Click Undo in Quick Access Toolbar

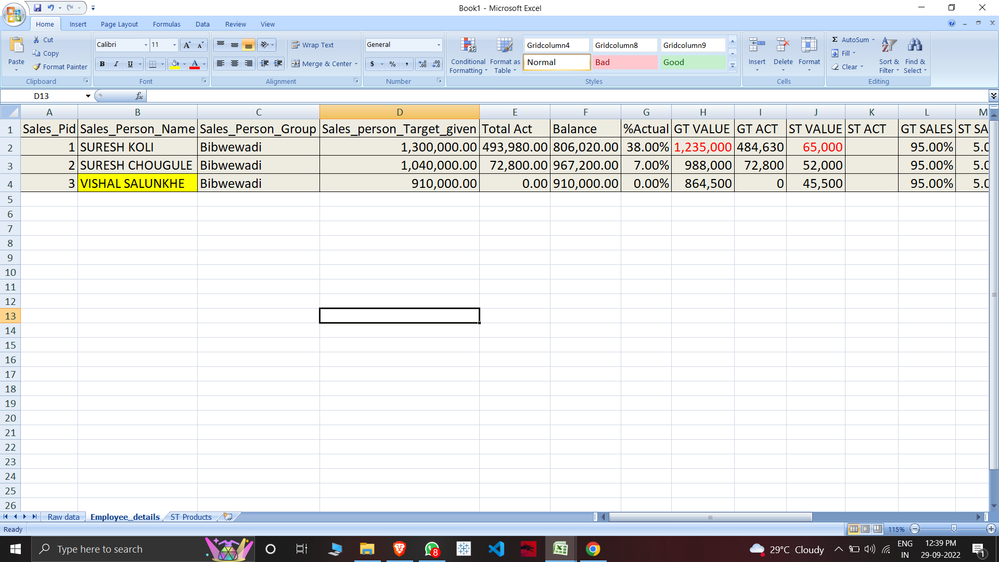click(x=50, y=8)
